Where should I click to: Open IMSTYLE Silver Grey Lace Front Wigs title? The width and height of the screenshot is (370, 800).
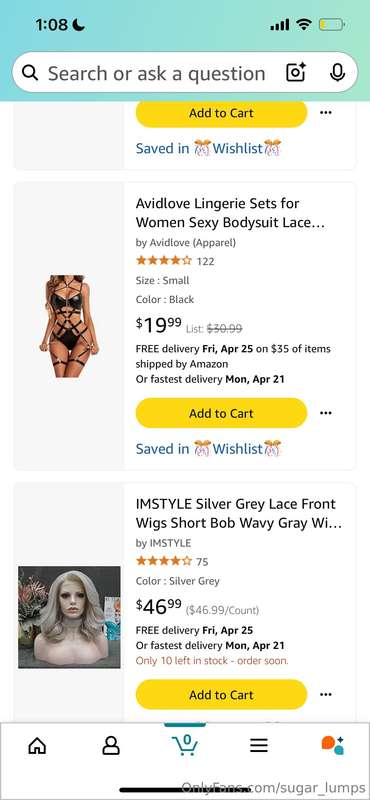(238, 513)
